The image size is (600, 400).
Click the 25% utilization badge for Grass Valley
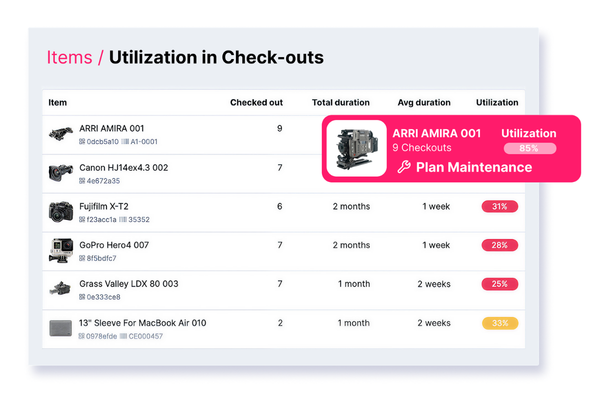coord(500,284)
